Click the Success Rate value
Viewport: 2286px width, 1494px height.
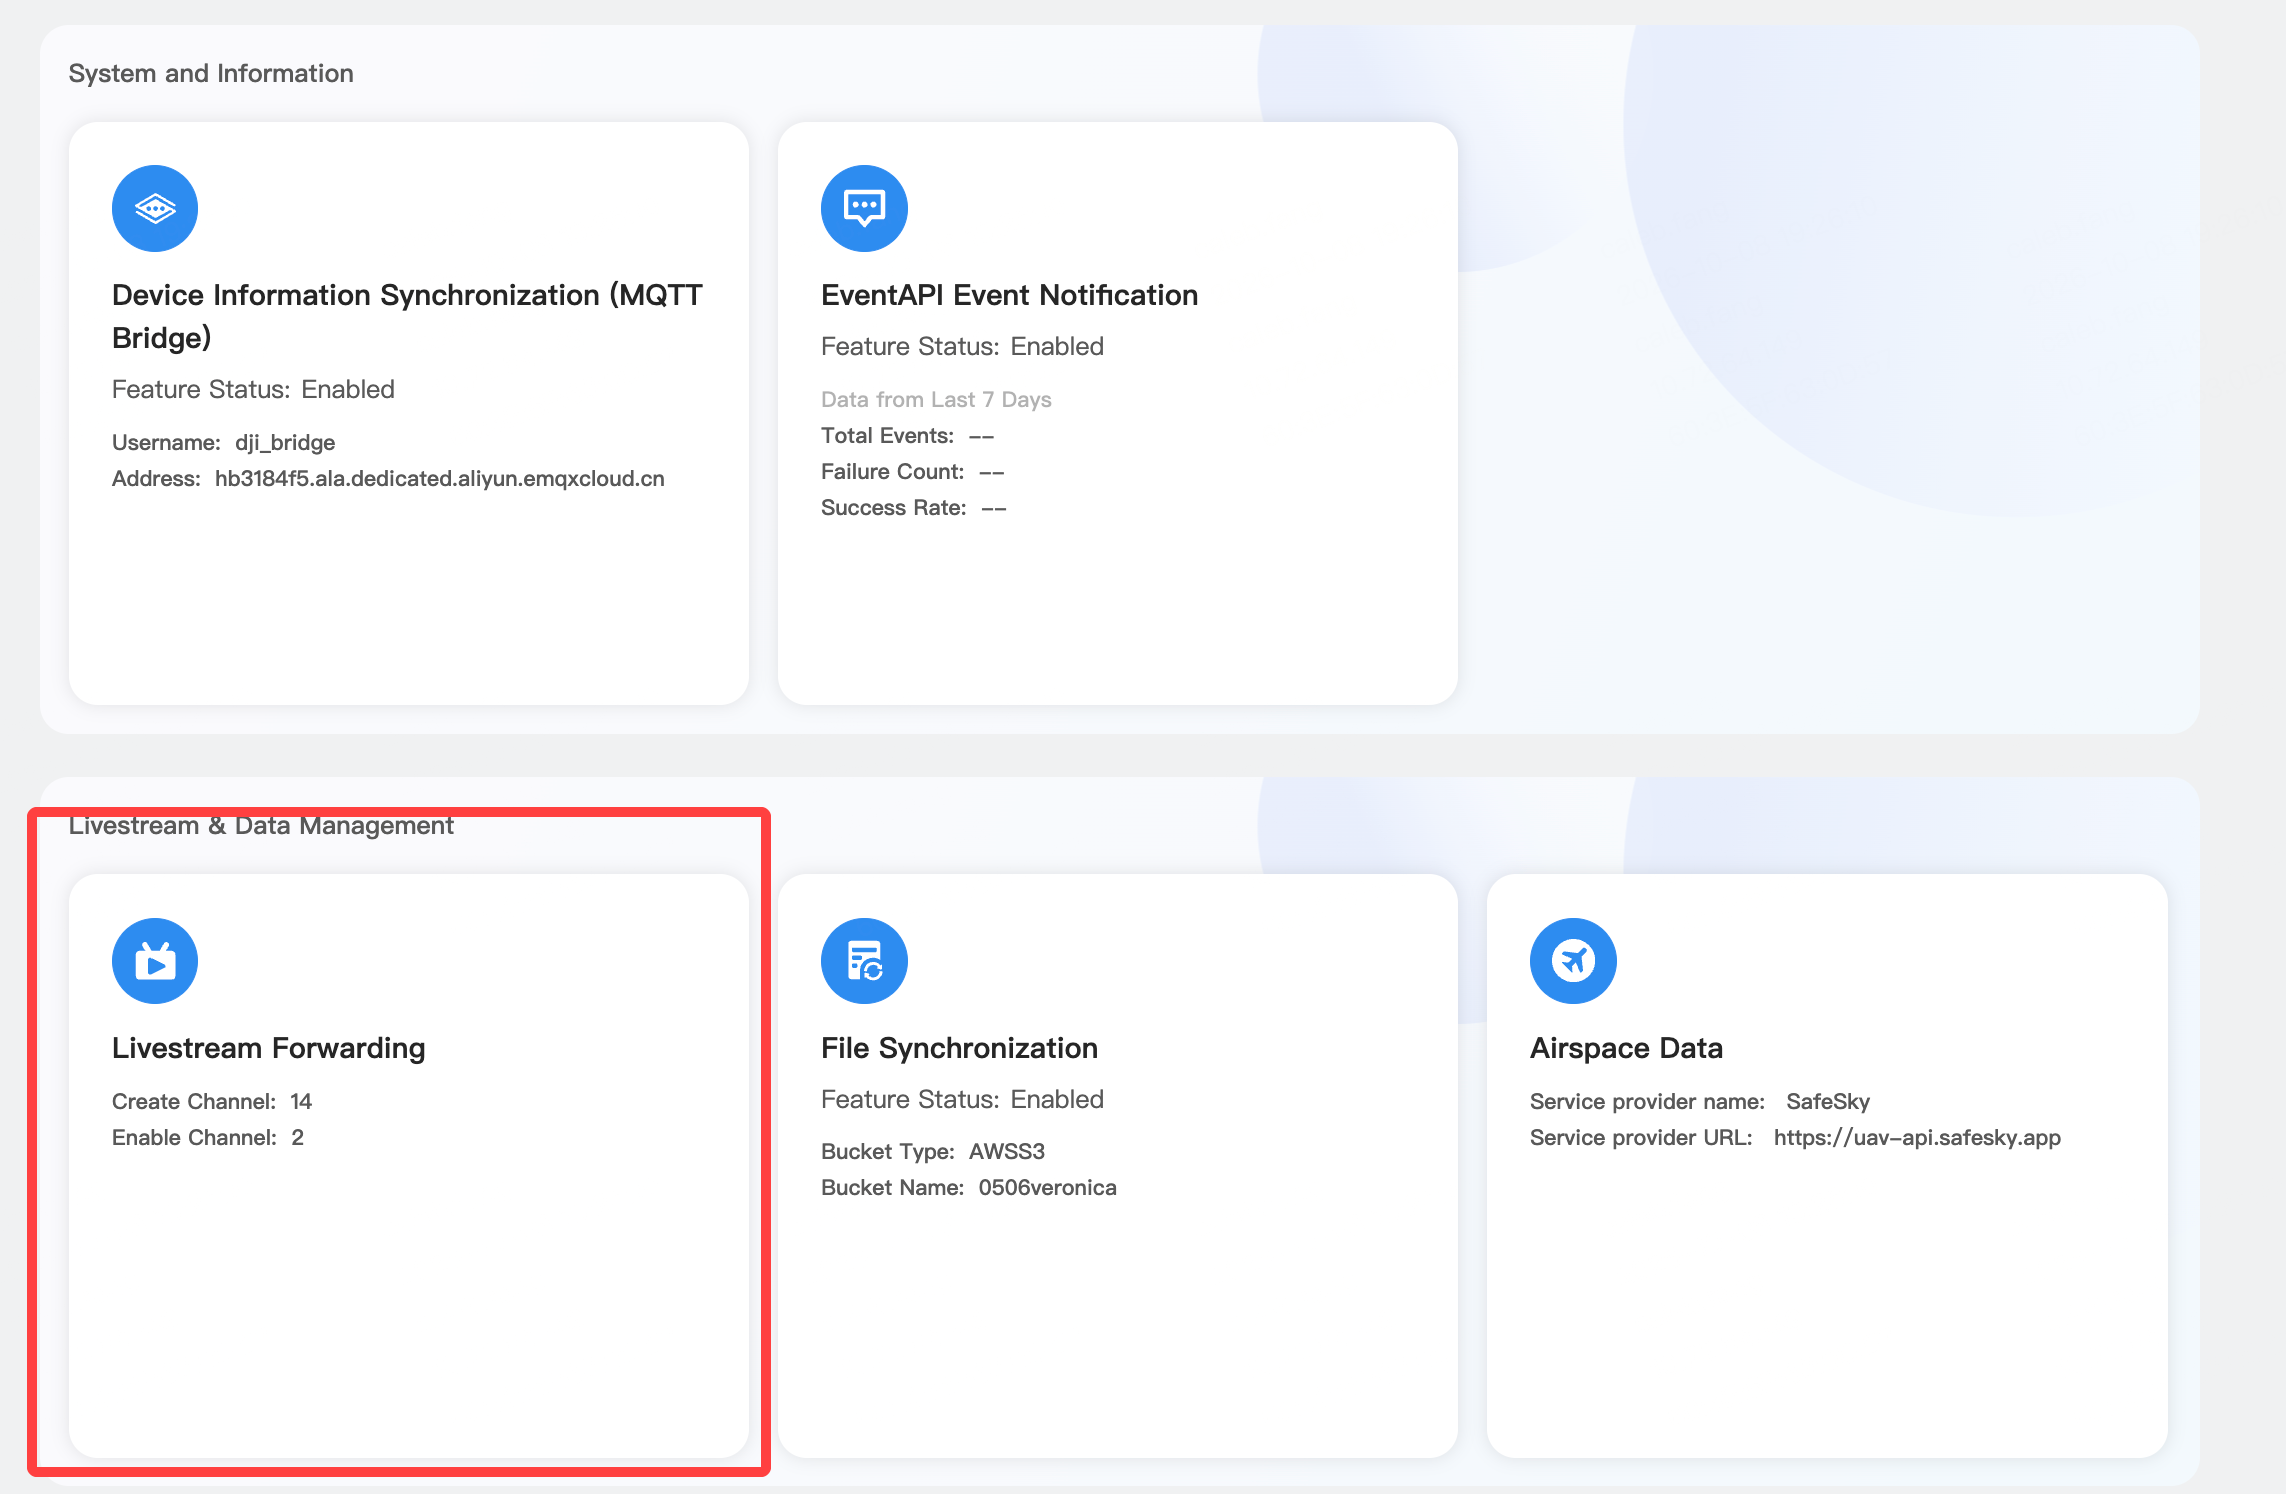pos(993,508)
